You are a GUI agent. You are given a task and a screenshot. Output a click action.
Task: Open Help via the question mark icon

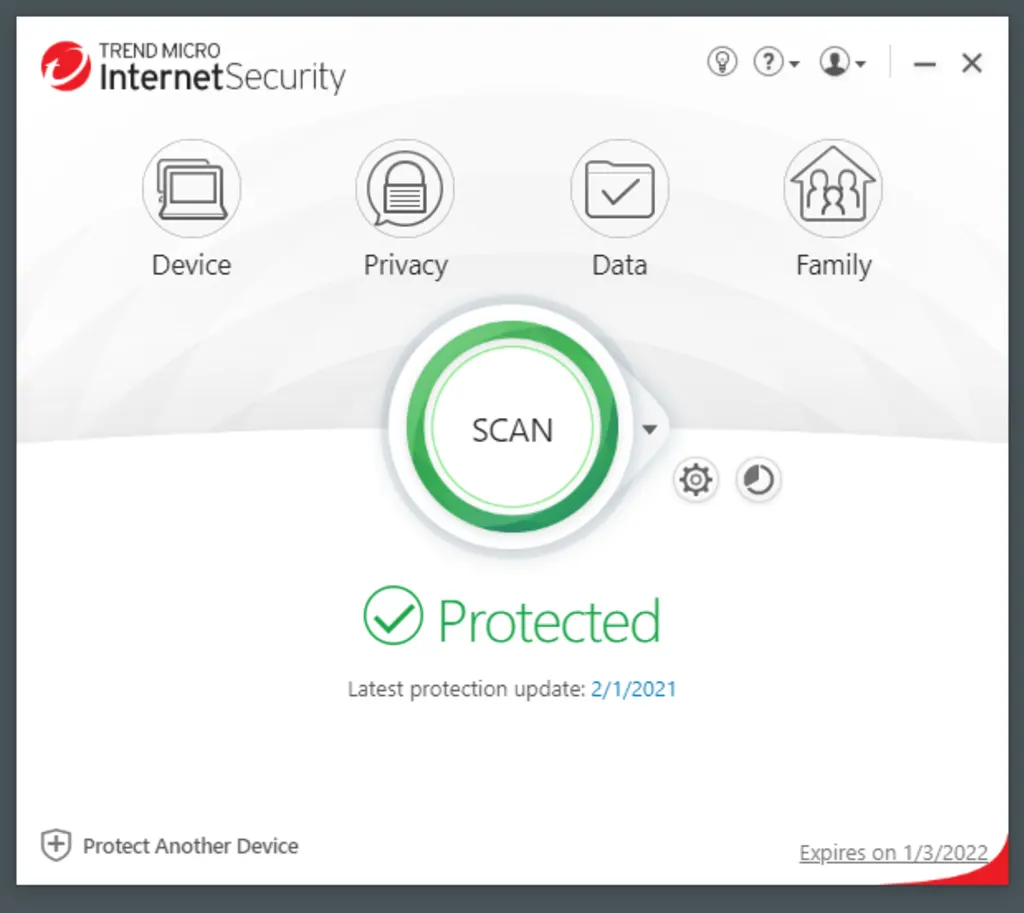[x=768, y=62]
